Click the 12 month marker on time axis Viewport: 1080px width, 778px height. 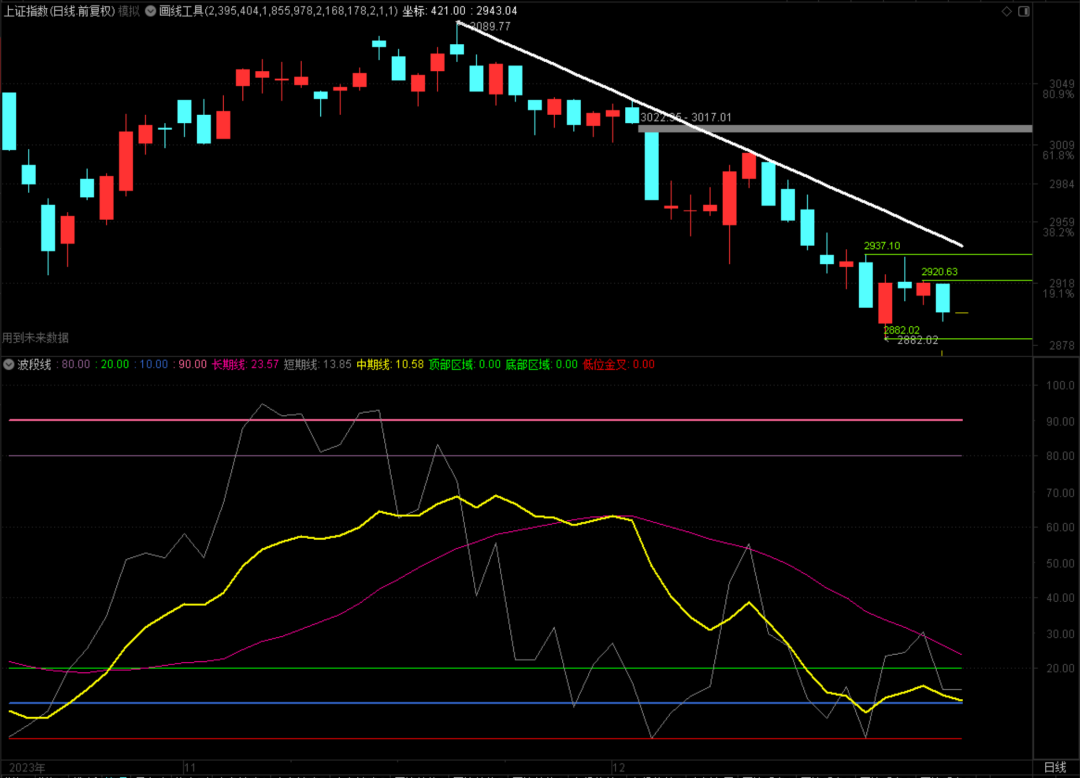point(618,767)
